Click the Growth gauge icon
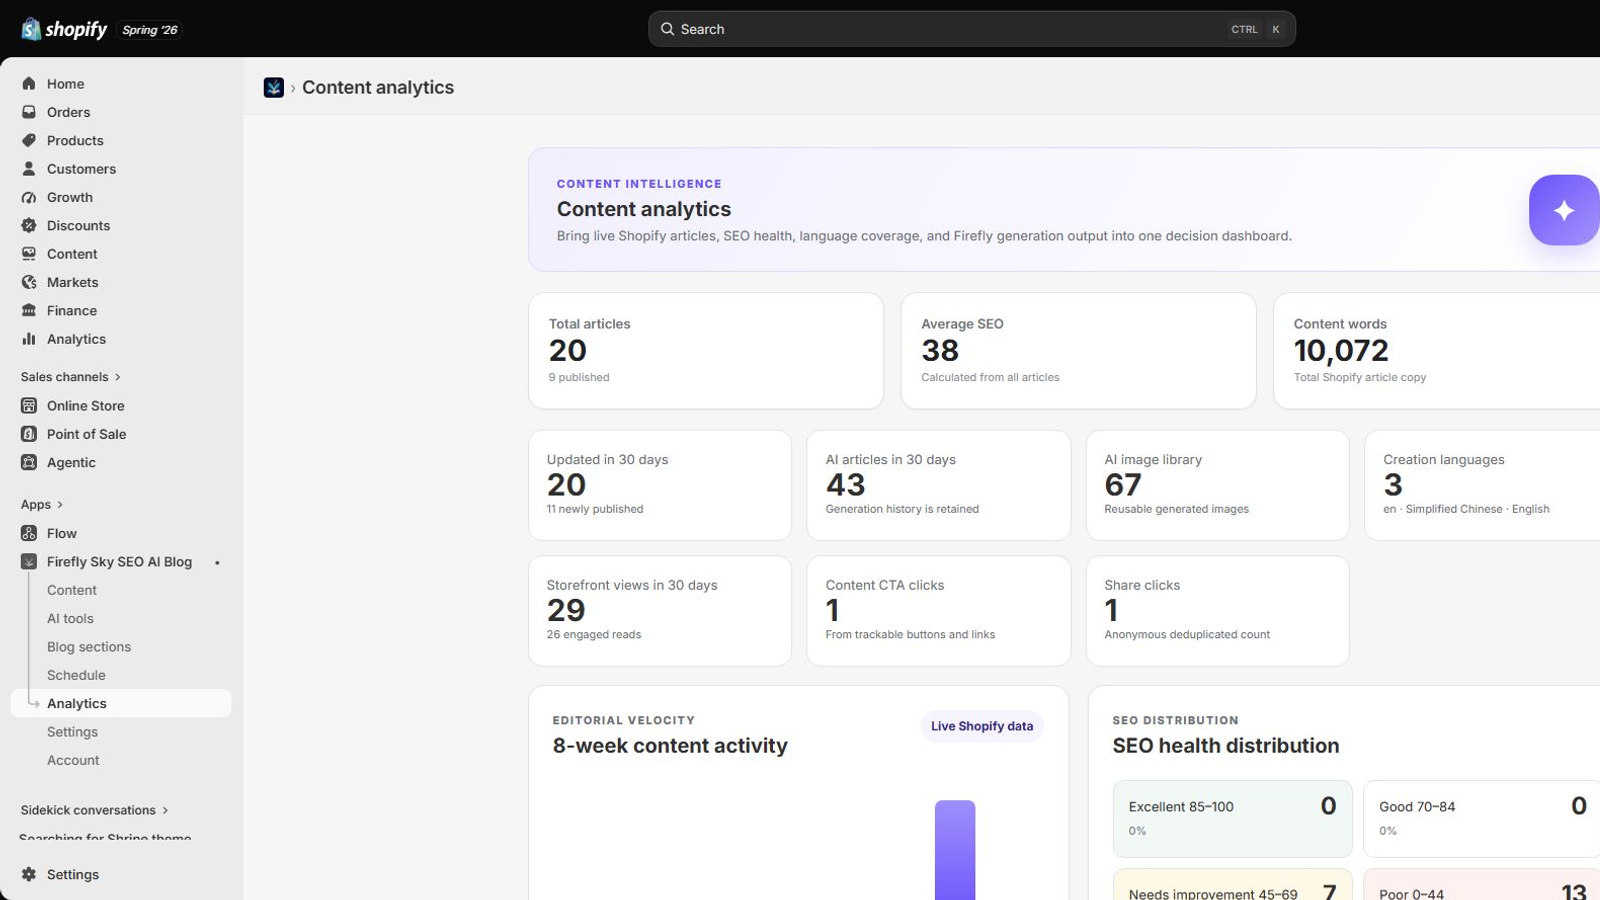The image size is (1600, 900). pyautogui.click(x=29, y=197)
